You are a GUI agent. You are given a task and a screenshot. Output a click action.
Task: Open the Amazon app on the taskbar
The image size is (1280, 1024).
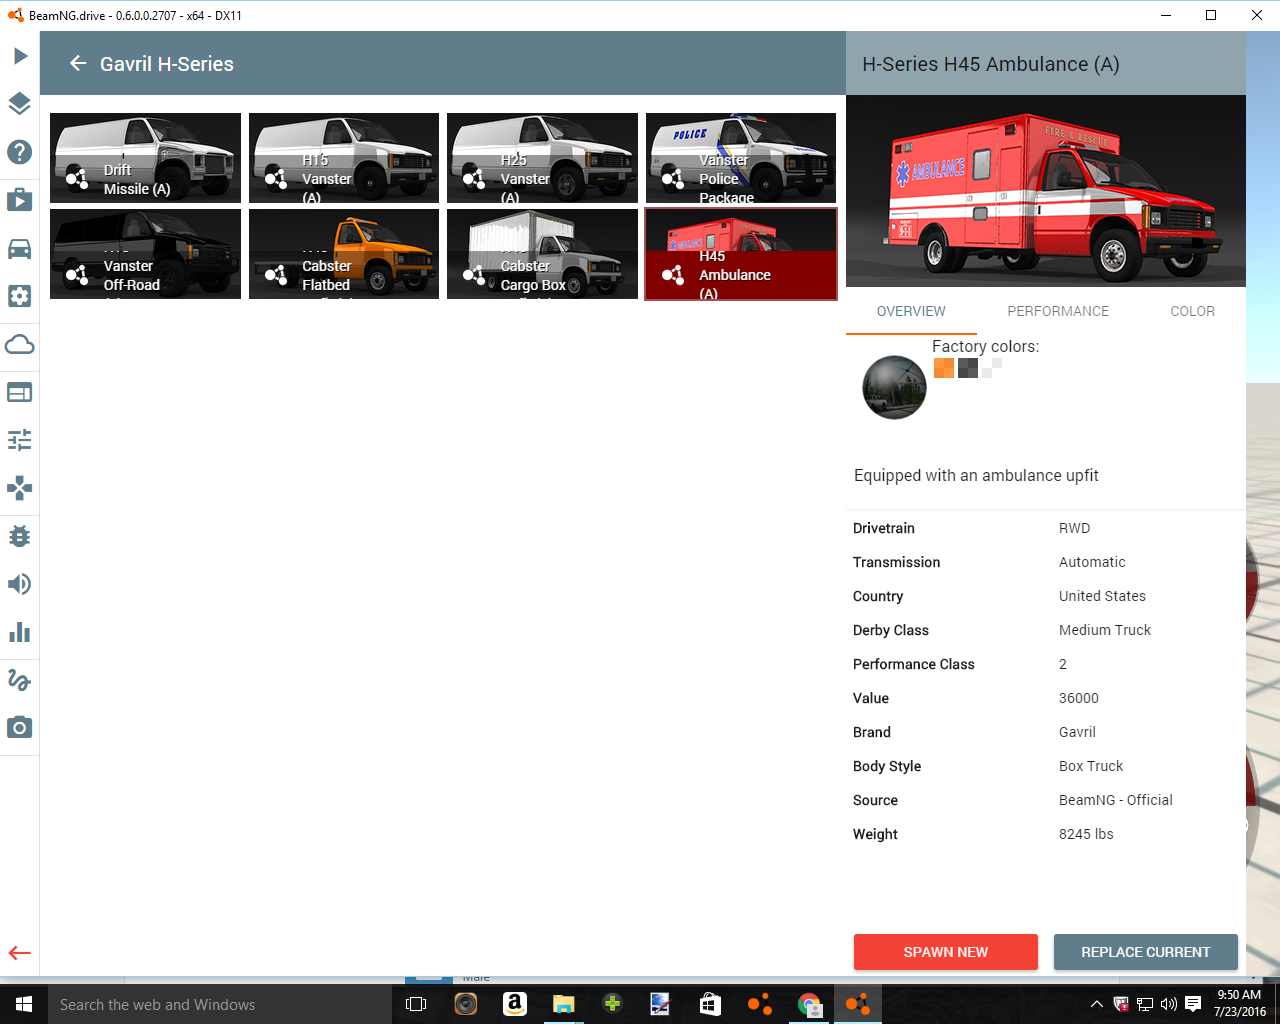point(514,1004)
